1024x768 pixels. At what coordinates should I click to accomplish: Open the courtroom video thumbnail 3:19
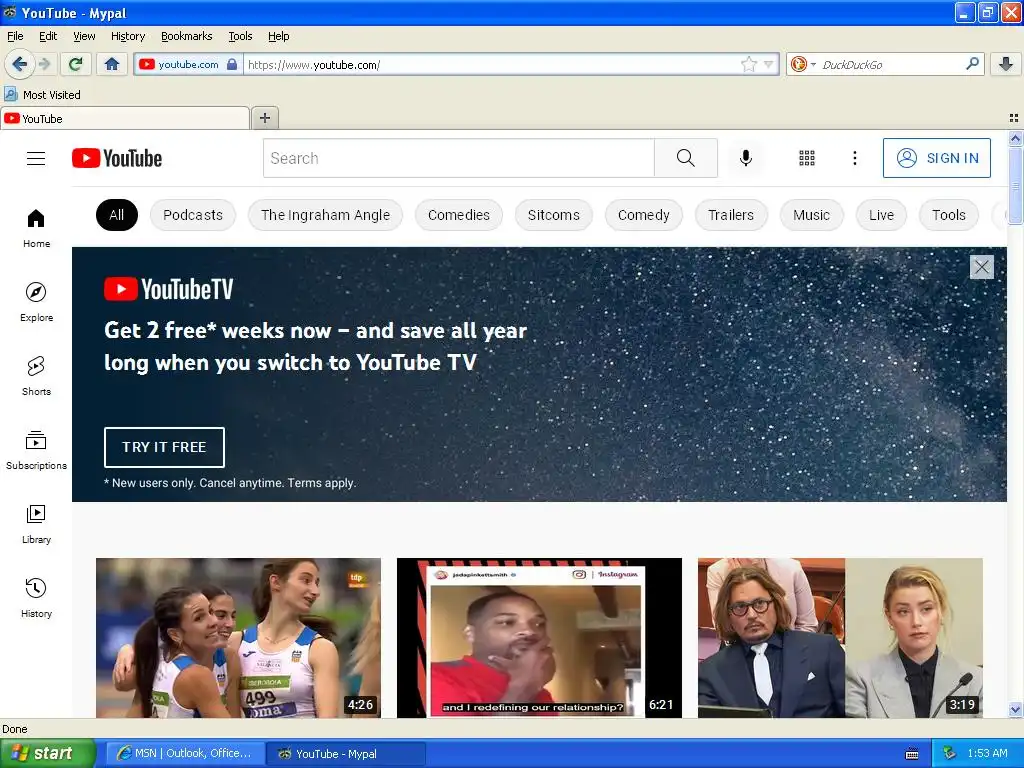[x=840, y=638]
